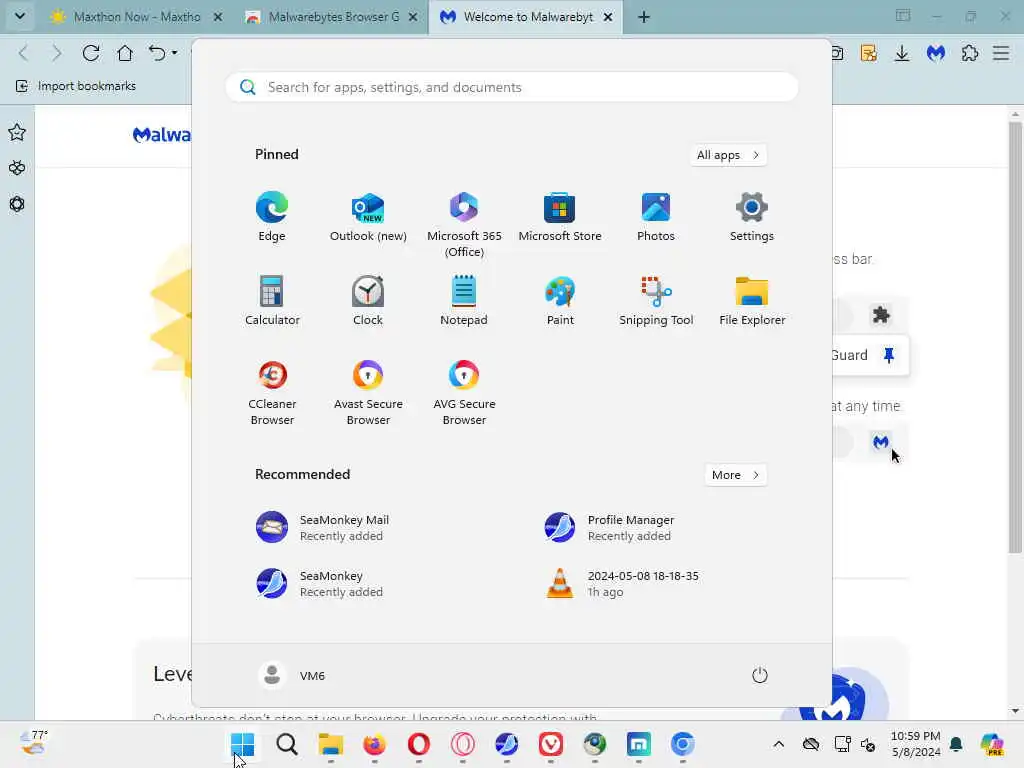Open Maxthon taskbar icon
Viewport: 1024px width, 768px height.
638,744
